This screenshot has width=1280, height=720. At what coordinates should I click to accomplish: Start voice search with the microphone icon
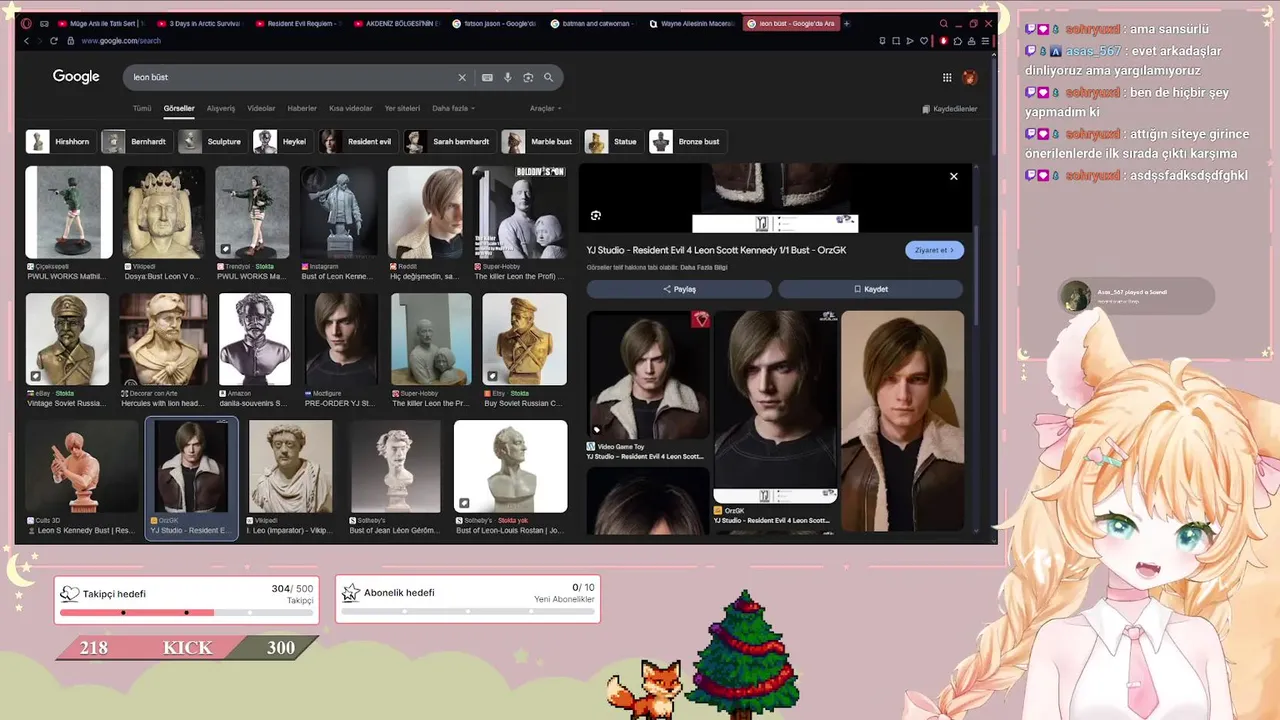point(507,77)
